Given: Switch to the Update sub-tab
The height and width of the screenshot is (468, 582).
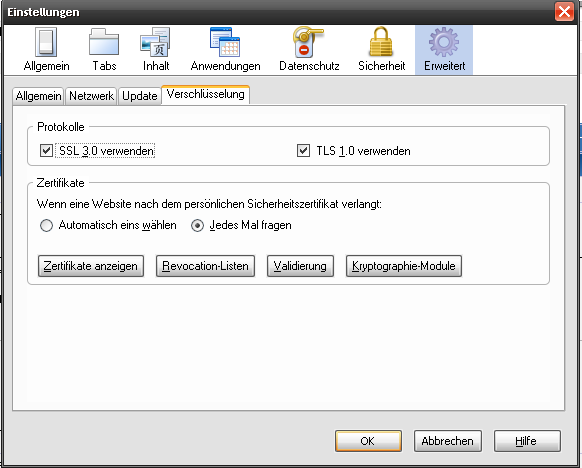Looking at the screenshot, I should click(x=140, y=96).
